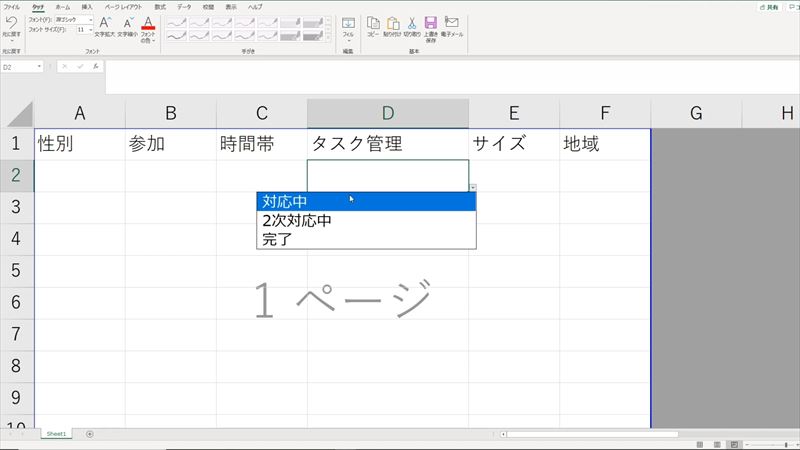The width and height of the screenshot is (800, 450).
Task: Switch to the ホーム ribbon tab
Action: 63,6
